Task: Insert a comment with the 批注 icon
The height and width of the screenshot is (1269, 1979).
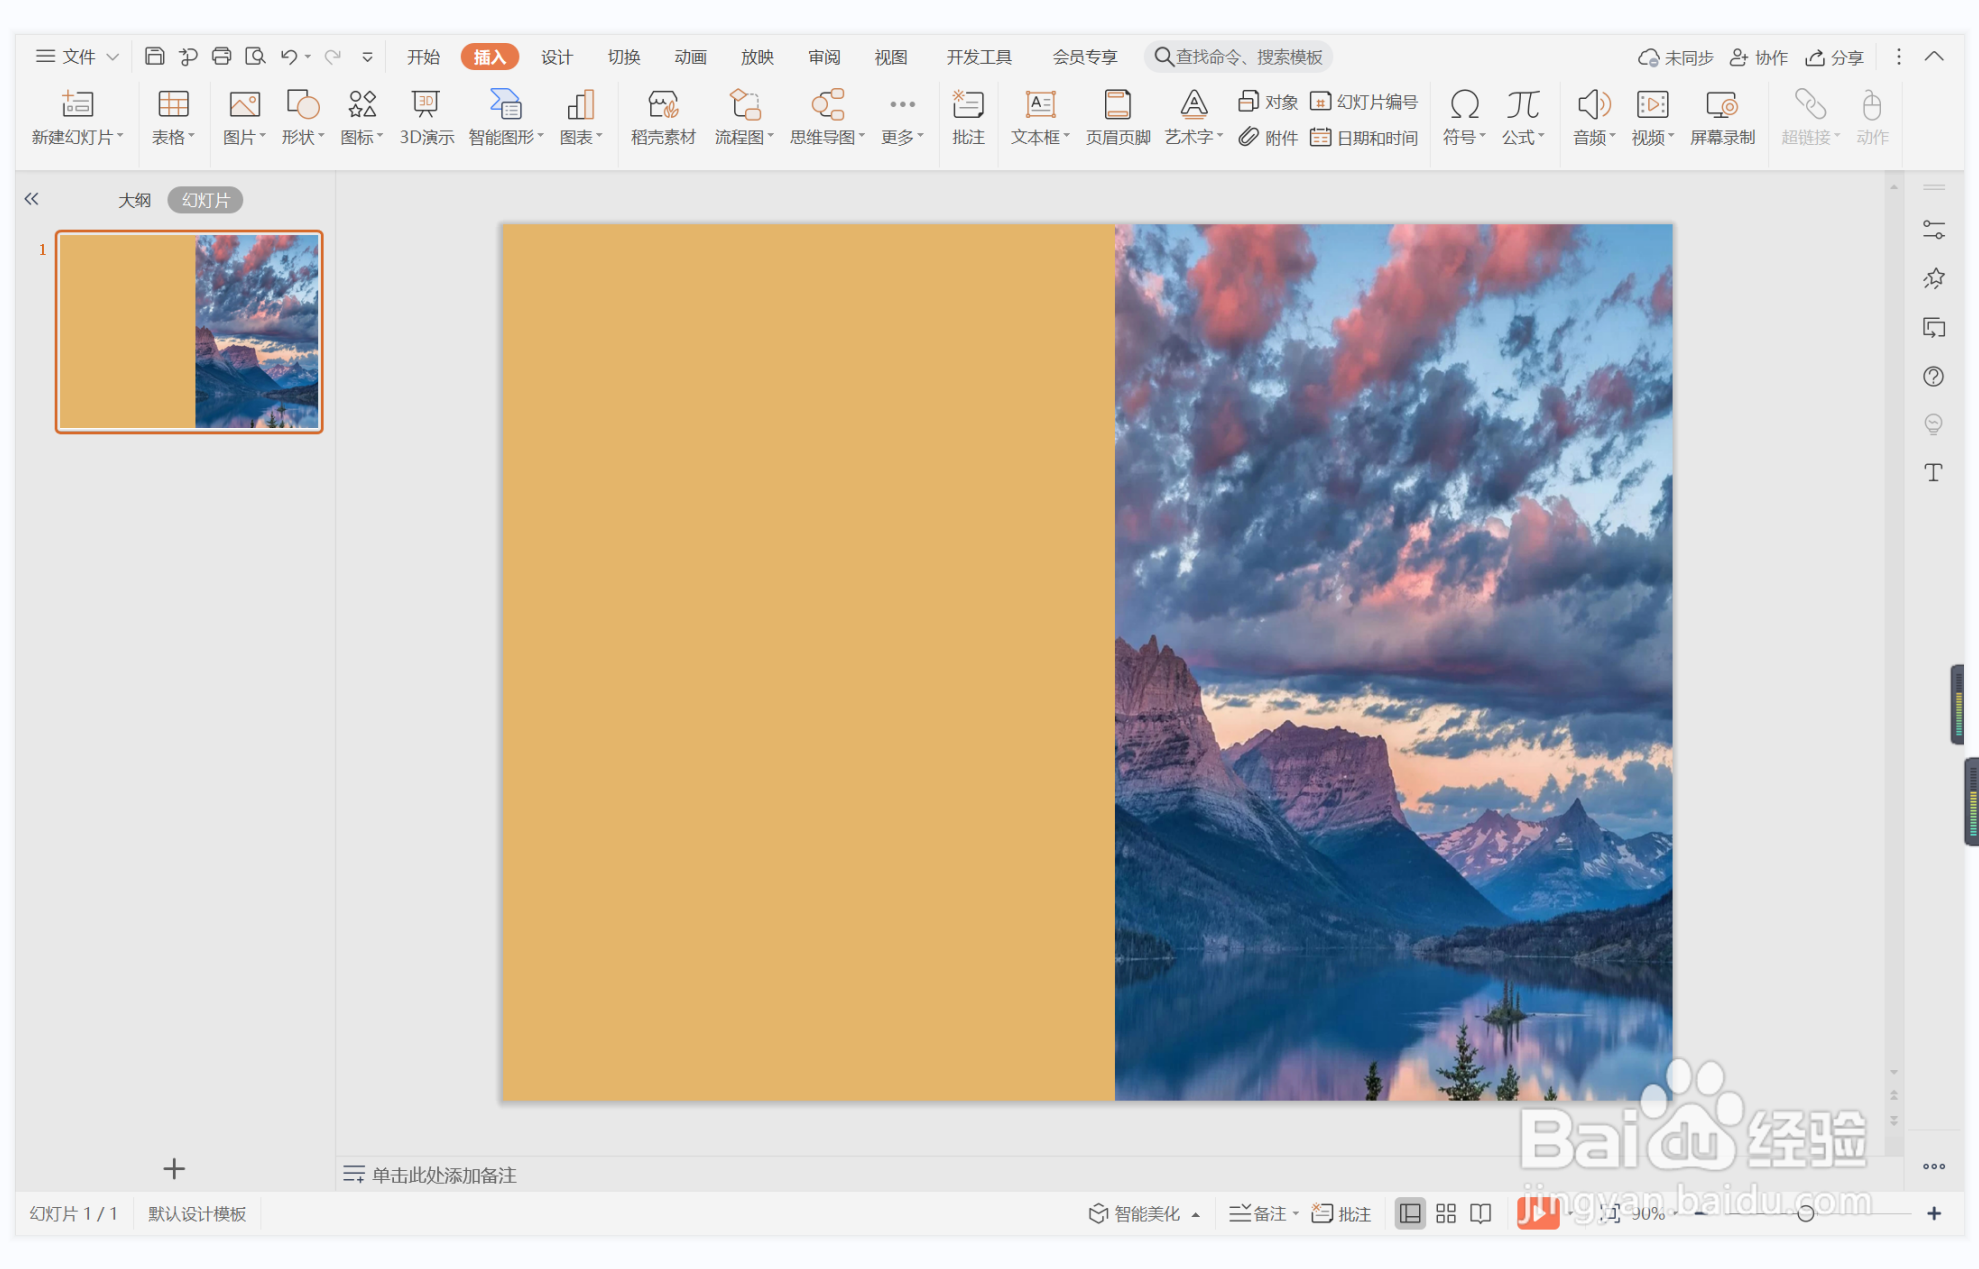Action: [x=967, y=105]
